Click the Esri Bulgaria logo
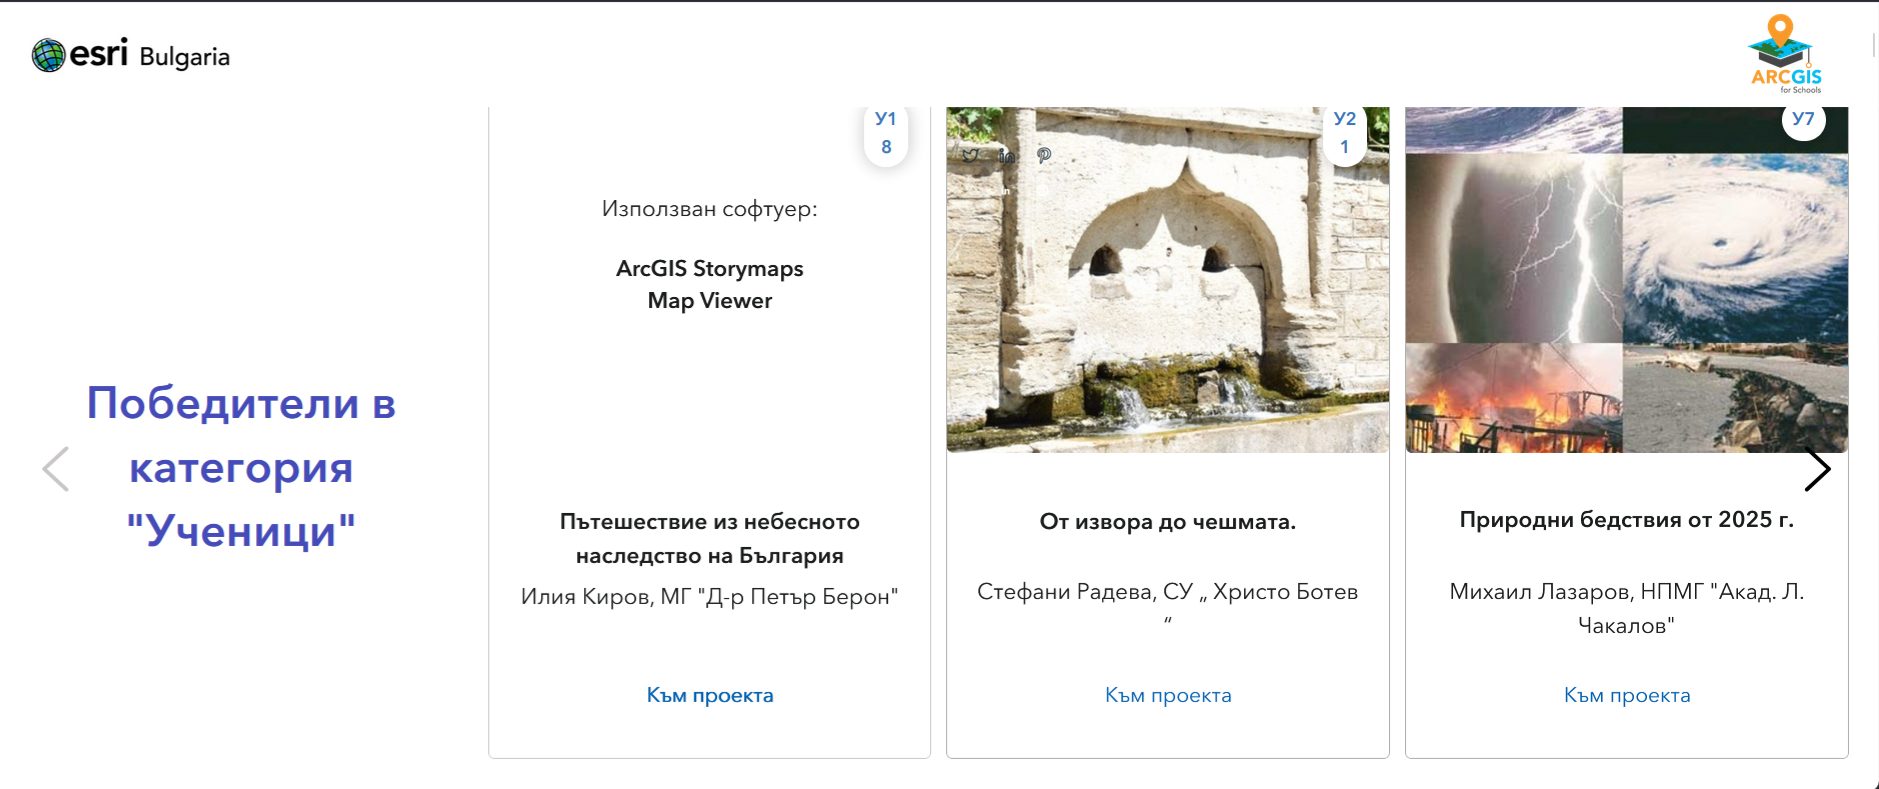1879x789 pixels. point(131,55)
